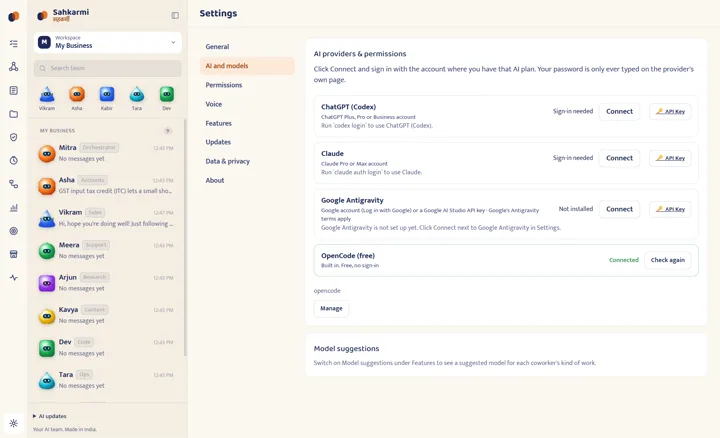Click the M workspace badge icon
This screenshot has height=438, width=720.
point(44,42)
